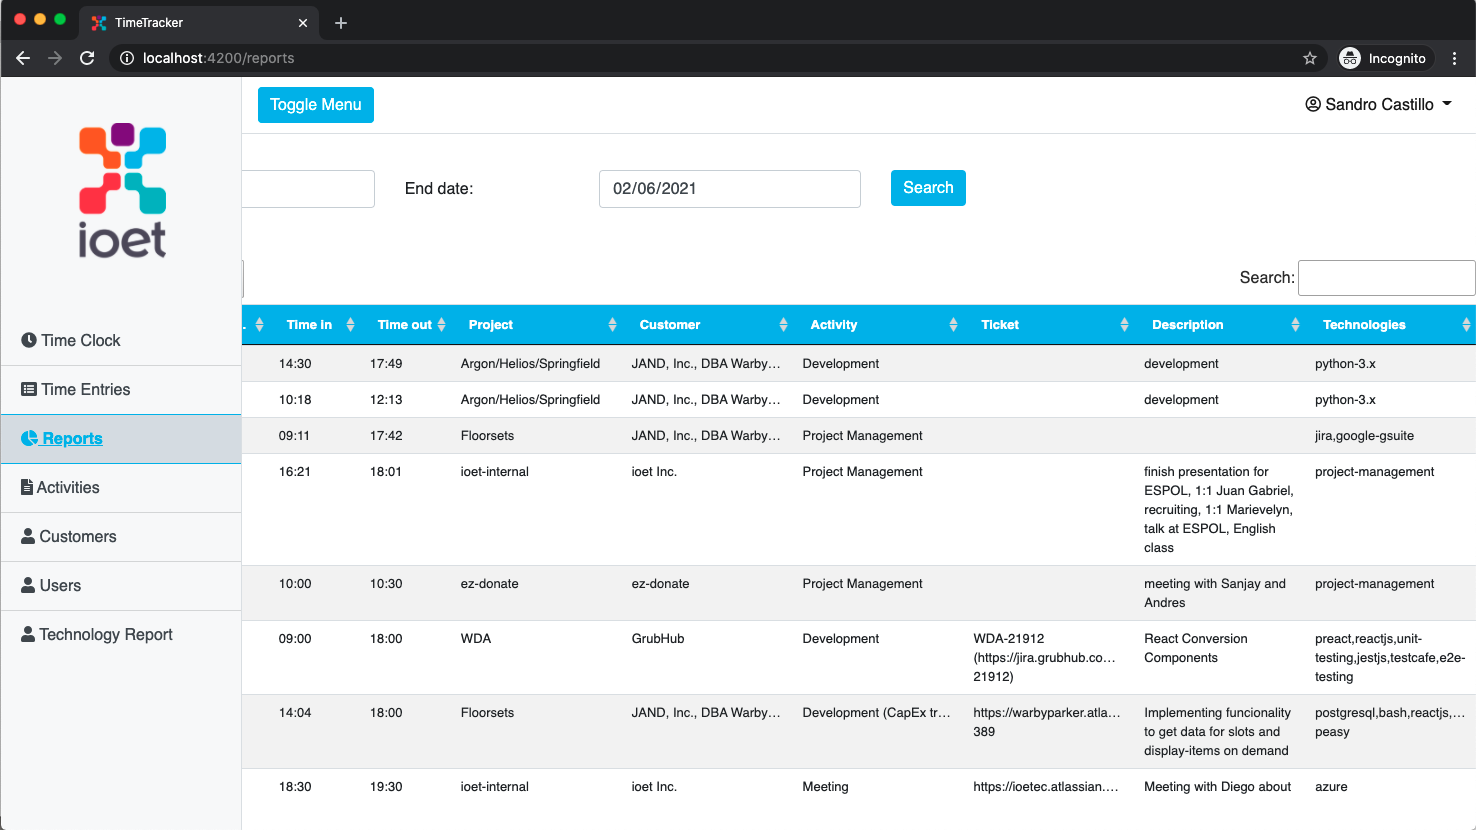
Task: Click 'meeting with Sanjay and Andres' description
Action: pos(1215,593)
